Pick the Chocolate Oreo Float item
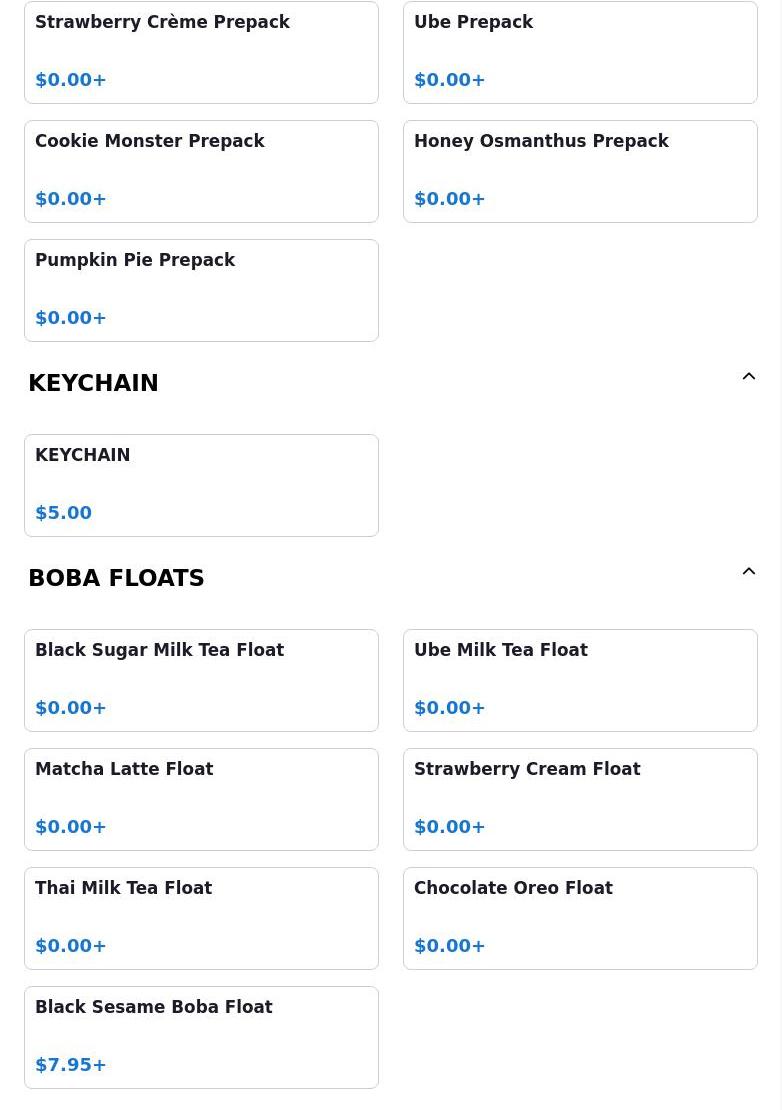The width and height of the screenshot is (782, 1110). (x=580, y=918)
